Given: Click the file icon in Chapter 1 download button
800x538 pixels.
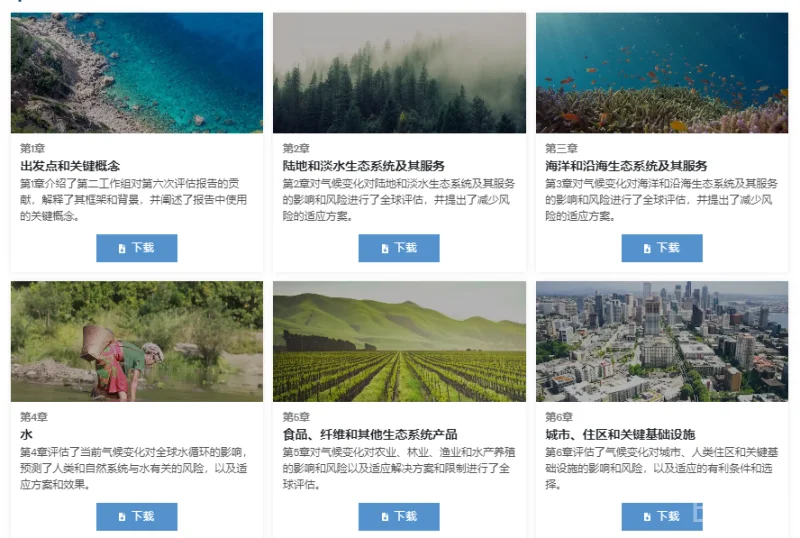Looking at the screenshot, I should [122, 249].
